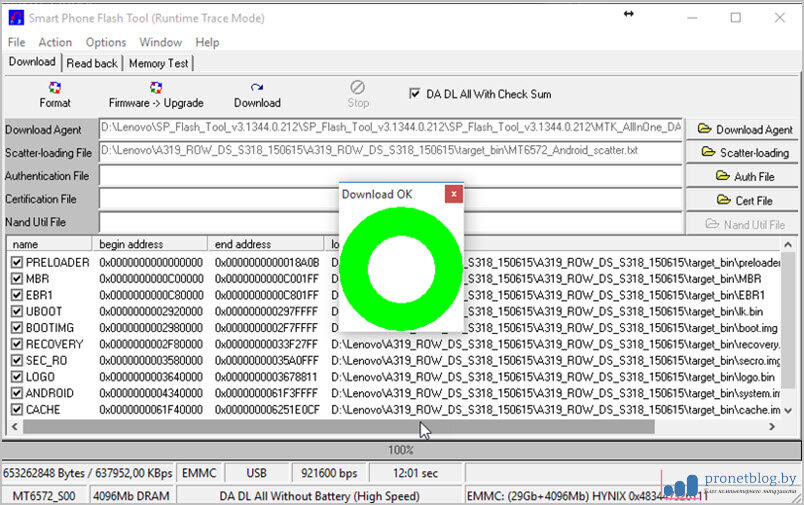The height and width of the screenshot is (505, 804).
Task: Open the Action menu
Action: (x=55, y=42)
